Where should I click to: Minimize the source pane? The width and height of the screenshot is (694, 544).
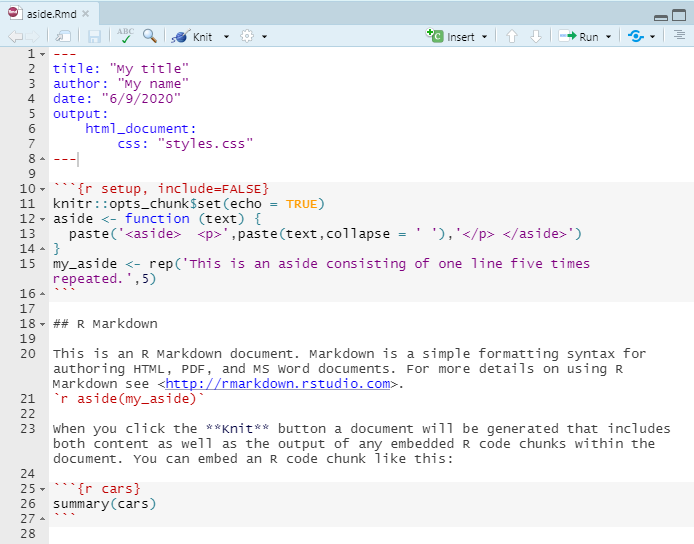pyautogui.click(x=661, y=17)
